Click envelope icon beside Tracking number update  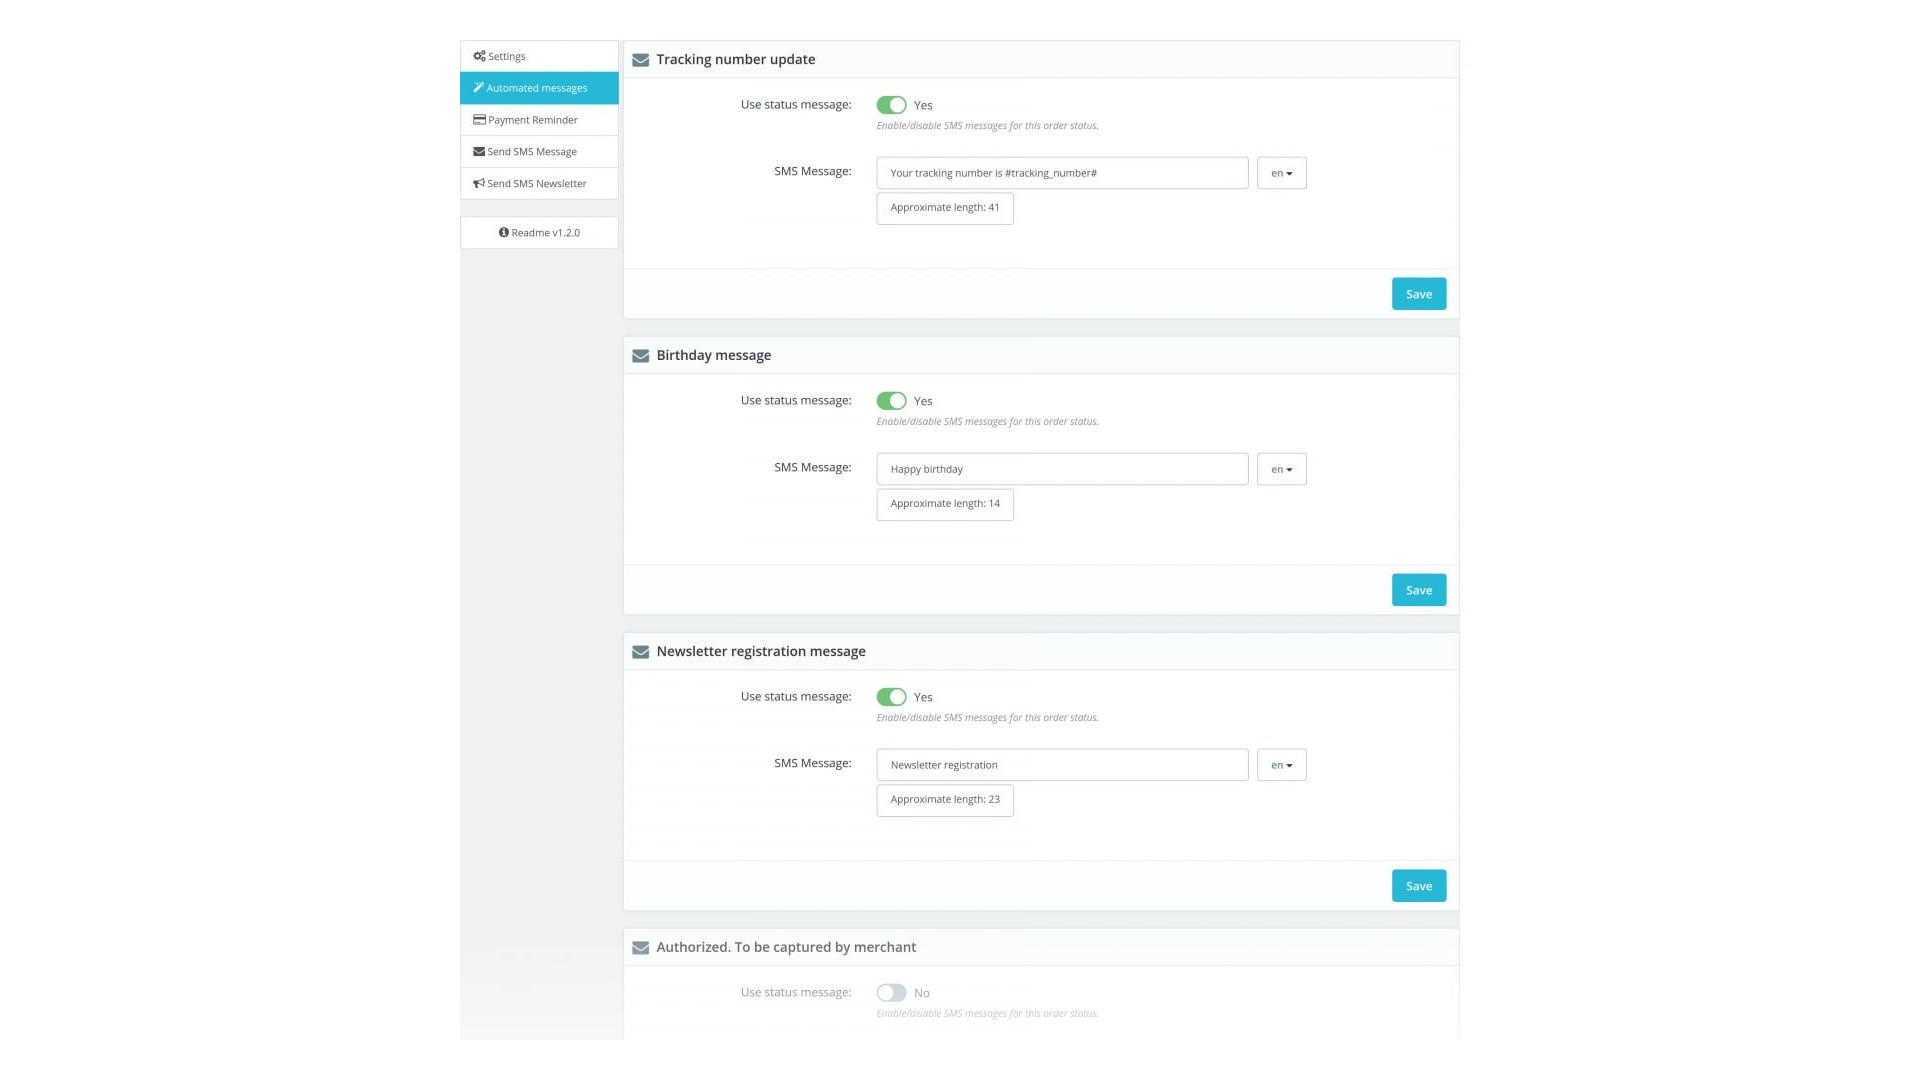pyautogui.click(x=641, y=60)
